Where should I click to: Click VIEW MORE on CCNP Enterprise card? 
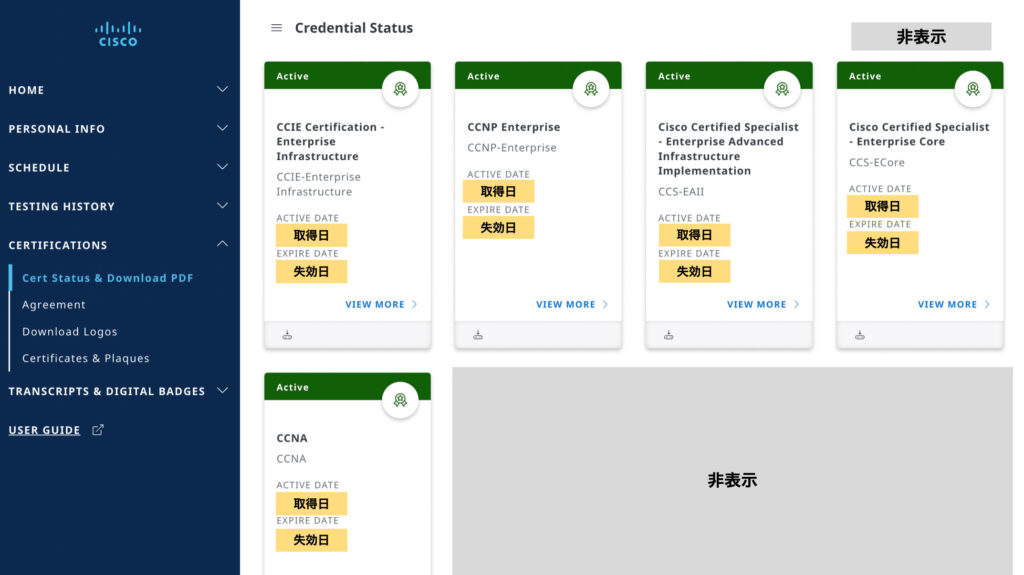[572, 304]
